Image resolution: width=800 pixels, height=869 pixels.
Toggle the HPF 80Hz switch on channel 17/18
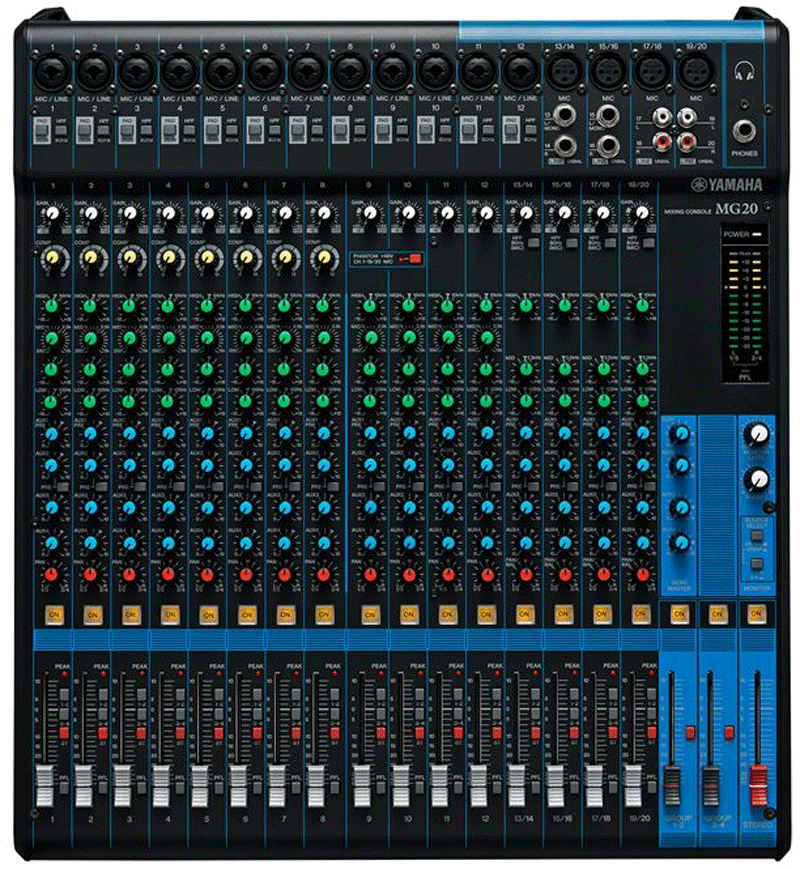point(610,243)
